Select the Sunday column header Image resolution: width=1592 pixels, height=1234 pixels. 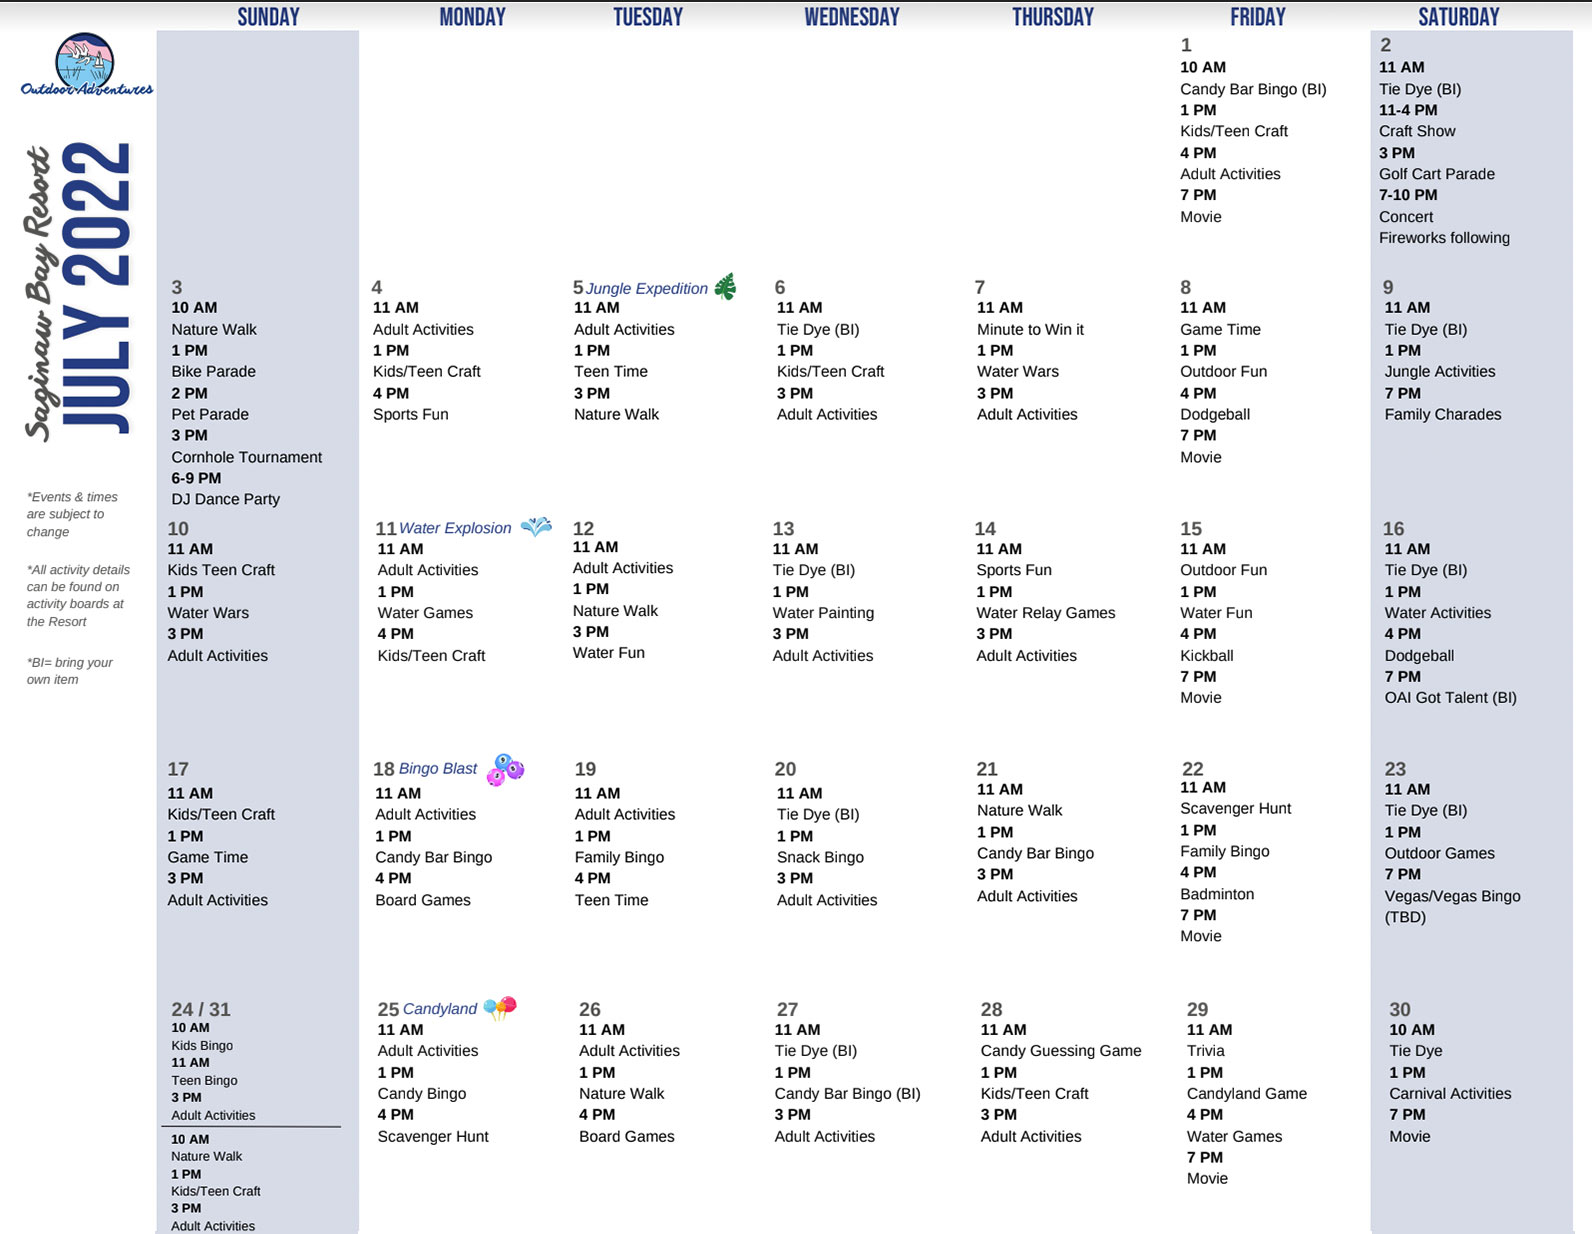point(268,17)
